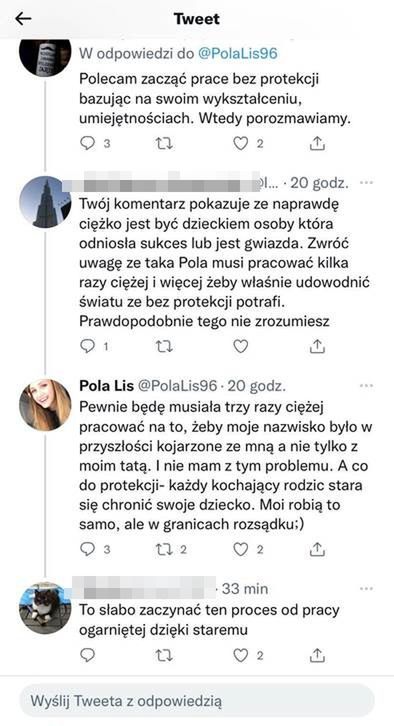The image size is (394, 726).
Task: Share the 'Twój komentarz pokazuje' tweet
Action: [x=317, y=346]
